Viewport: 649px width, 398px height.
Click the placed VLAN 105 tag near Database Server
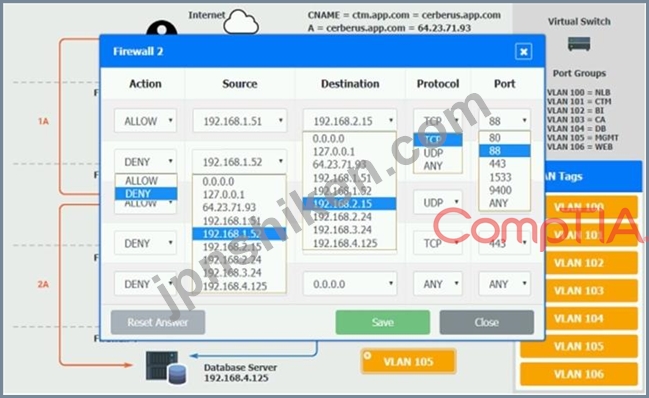pyautogui.click(x=409, y=362)
